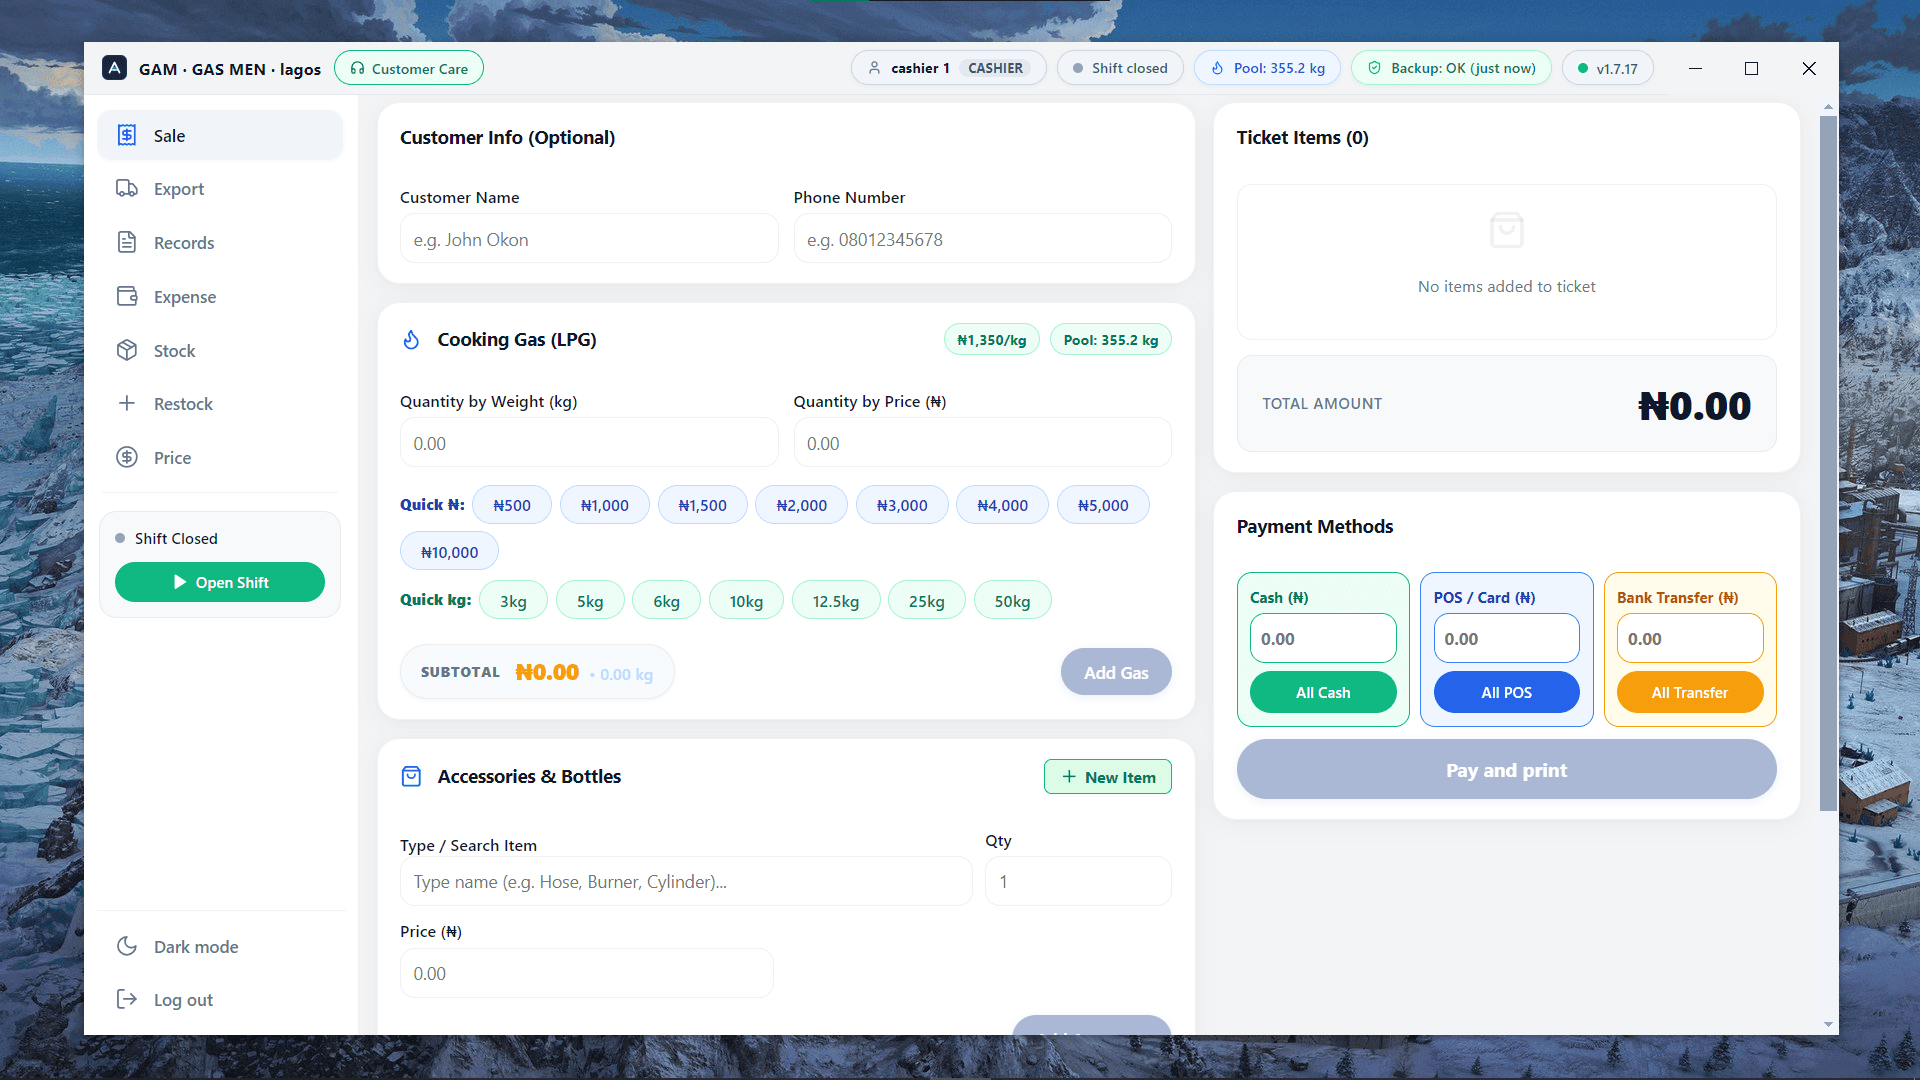This screenshot has height=1080, width=1920.
Task: Choose quick weight 12.5kg
Action: coord(835,601)
